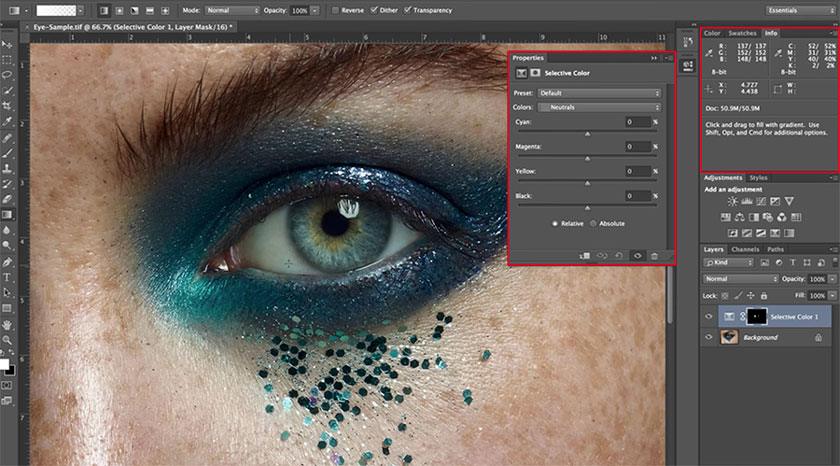Click the trash icon in the Properties panel
840x466 pixels.
[653, 256]
